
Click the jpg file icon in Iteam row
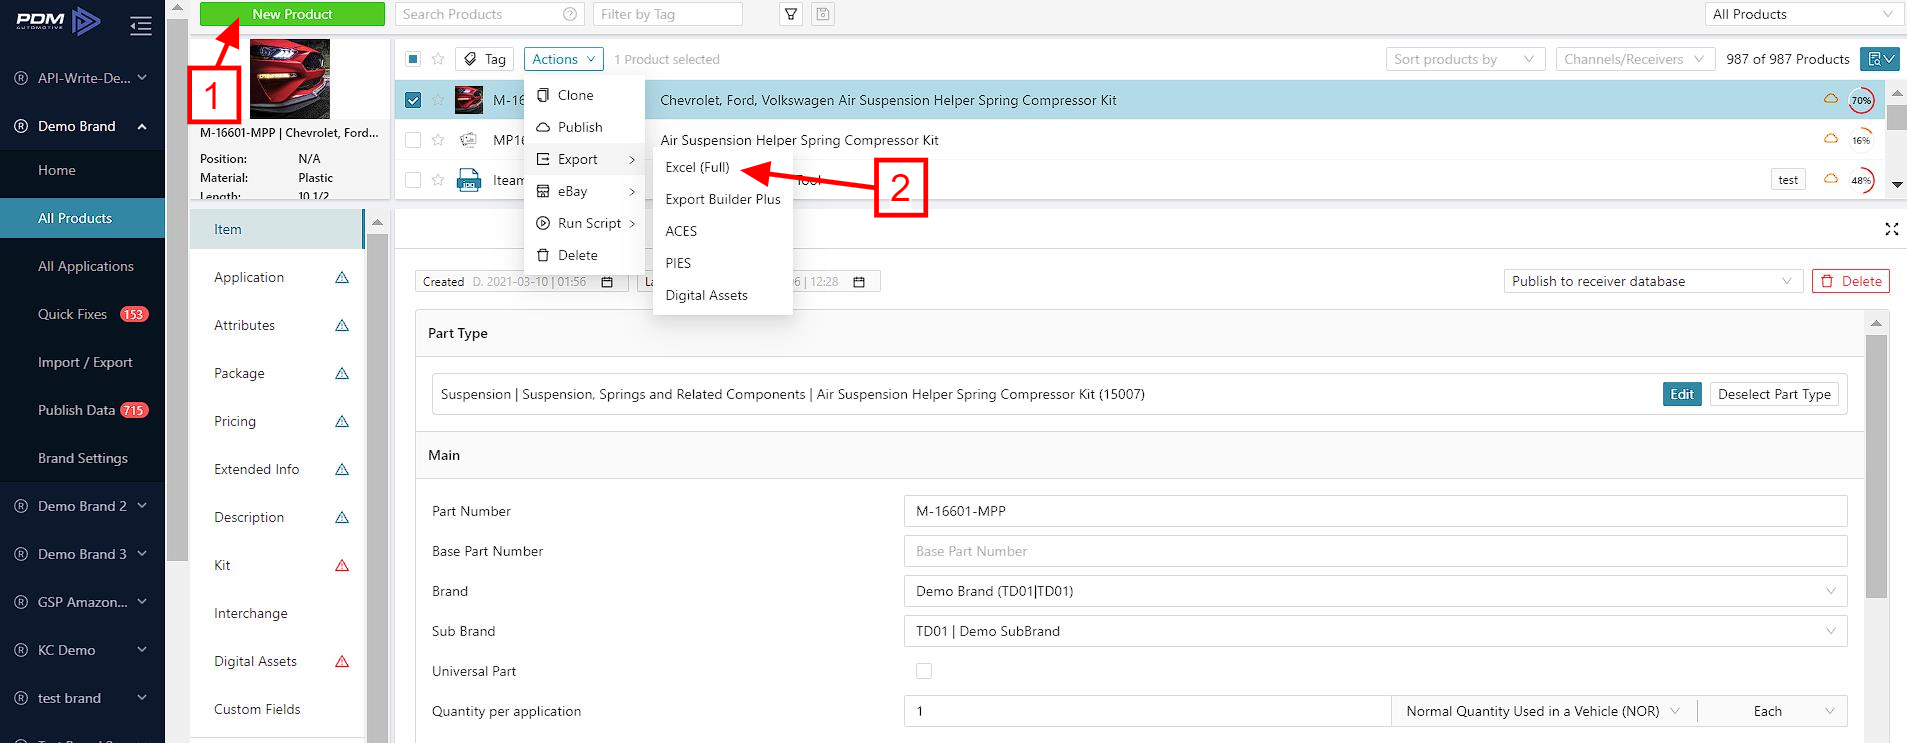tap(469, 180)
